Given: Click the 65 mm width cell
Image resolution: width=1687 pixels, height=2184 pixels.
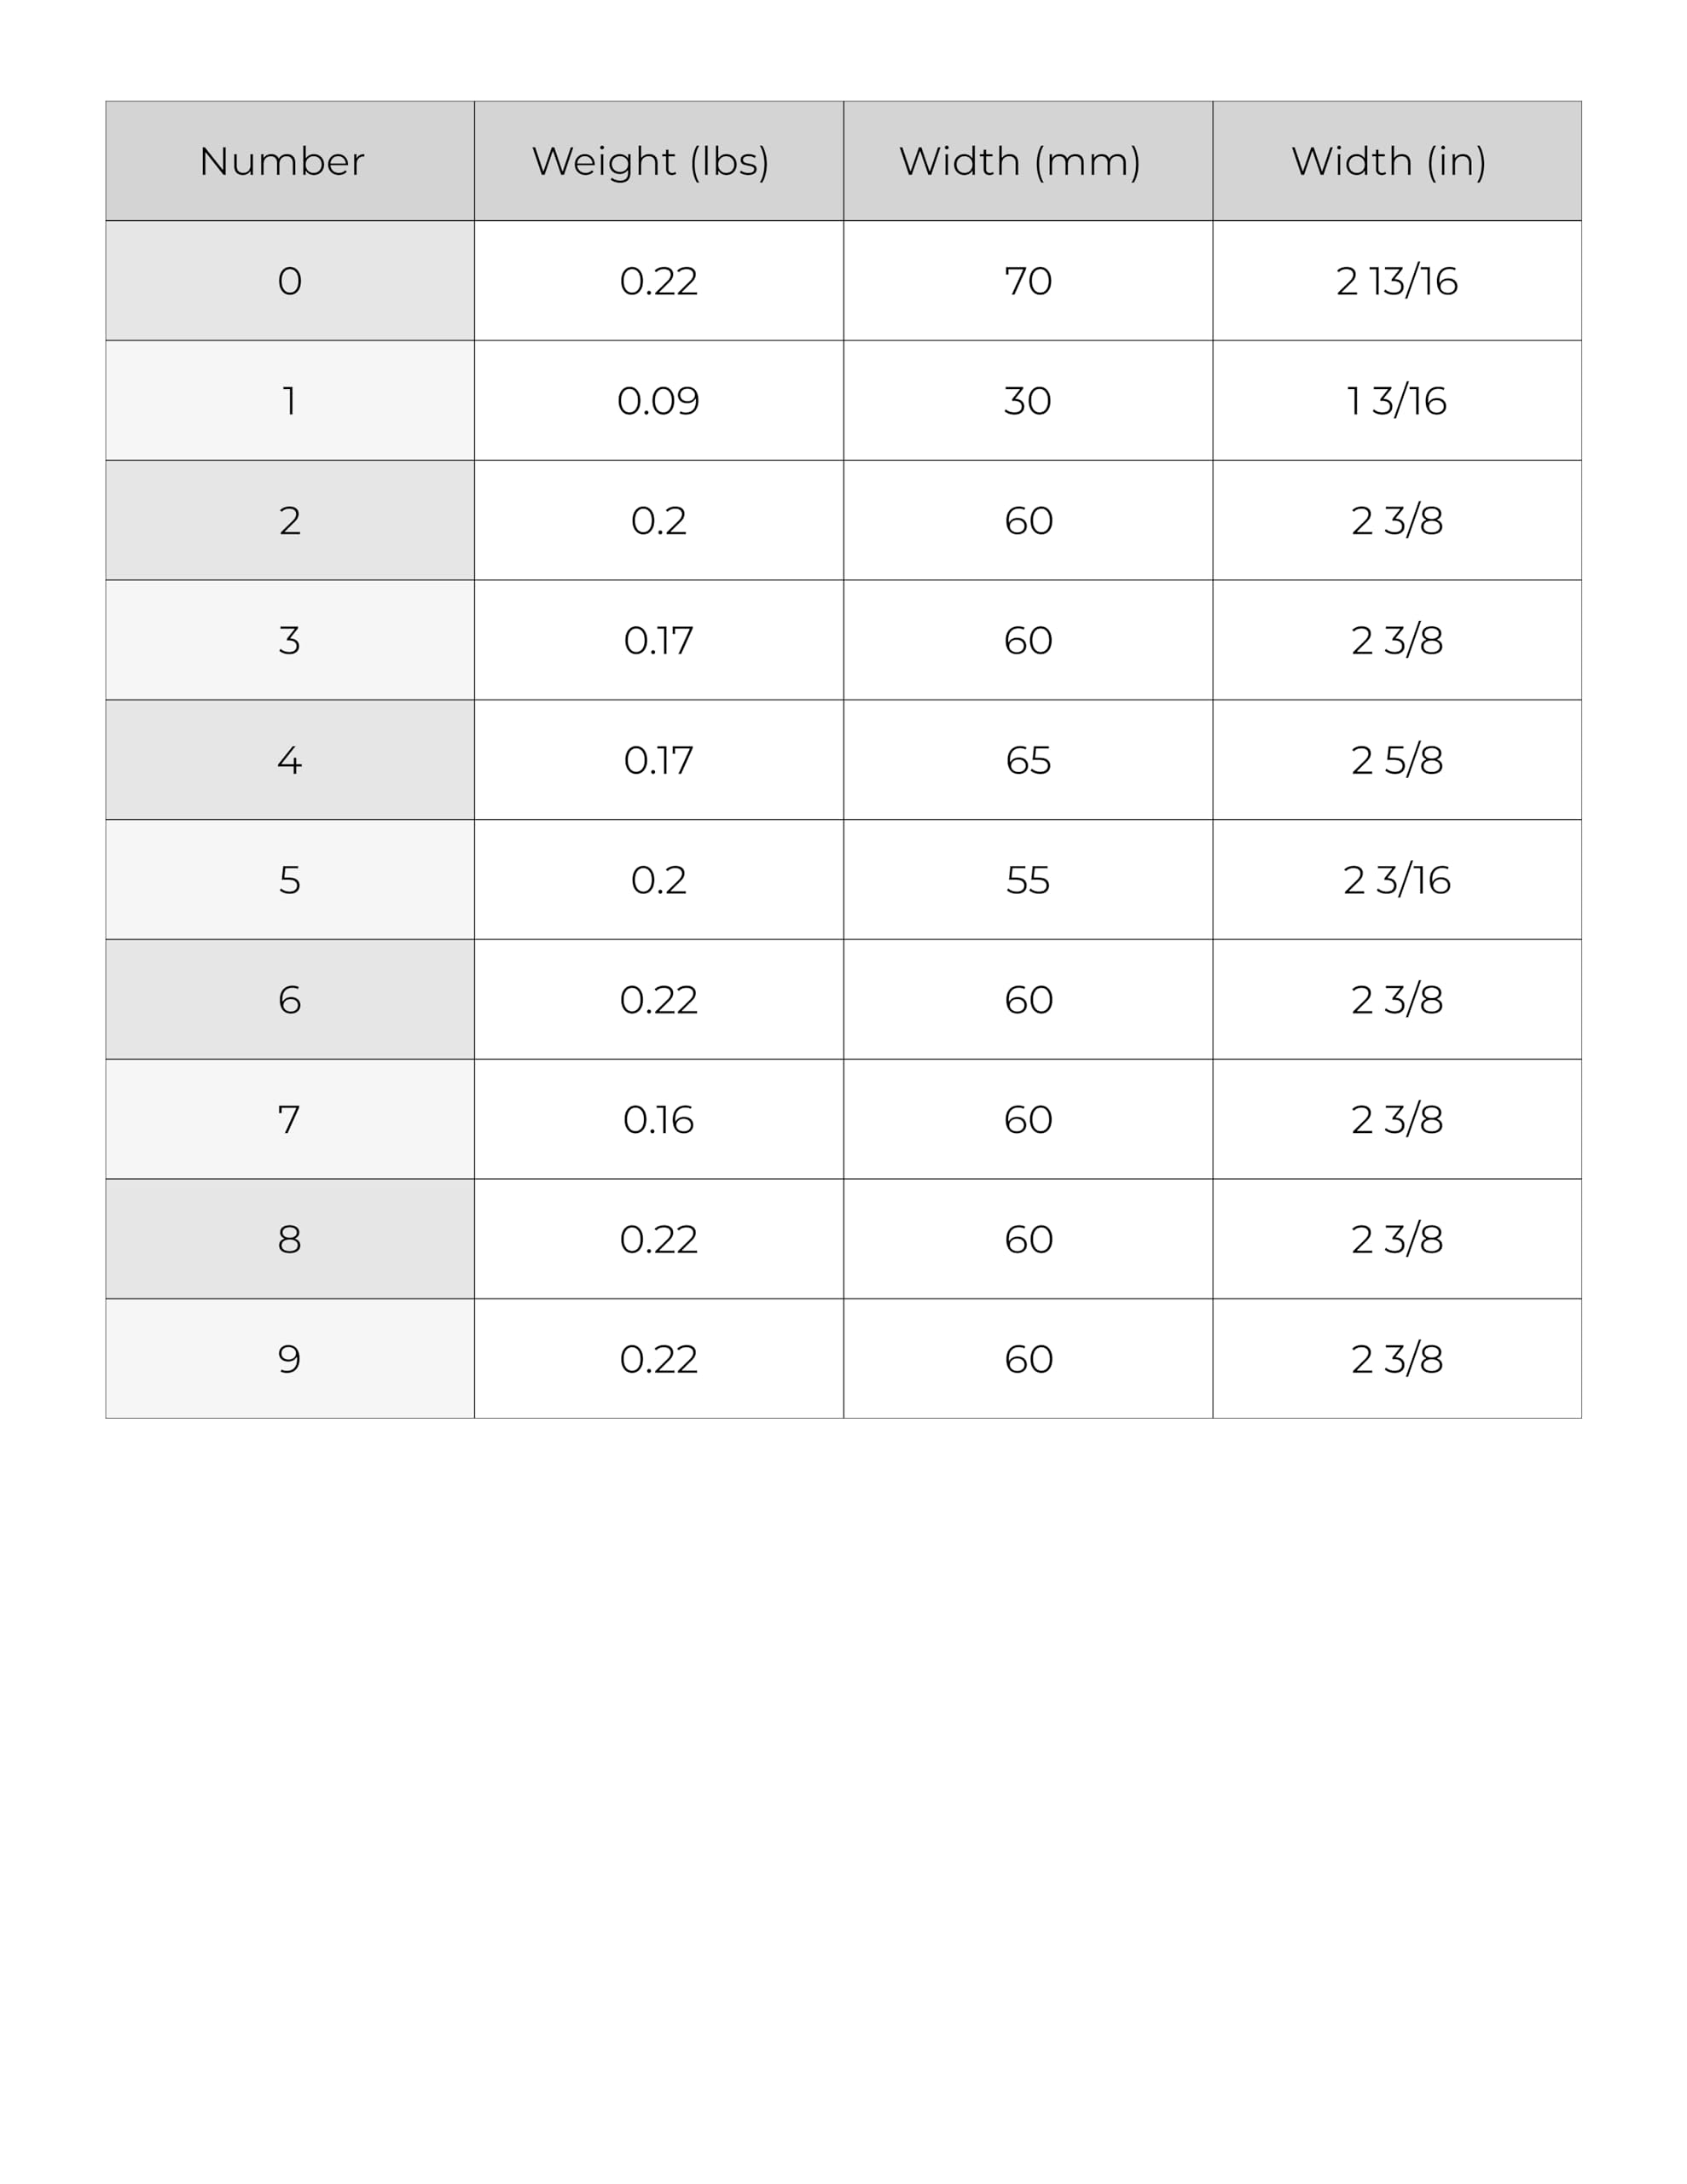Looking at the screenshot, I should (x=1027, y=760).
